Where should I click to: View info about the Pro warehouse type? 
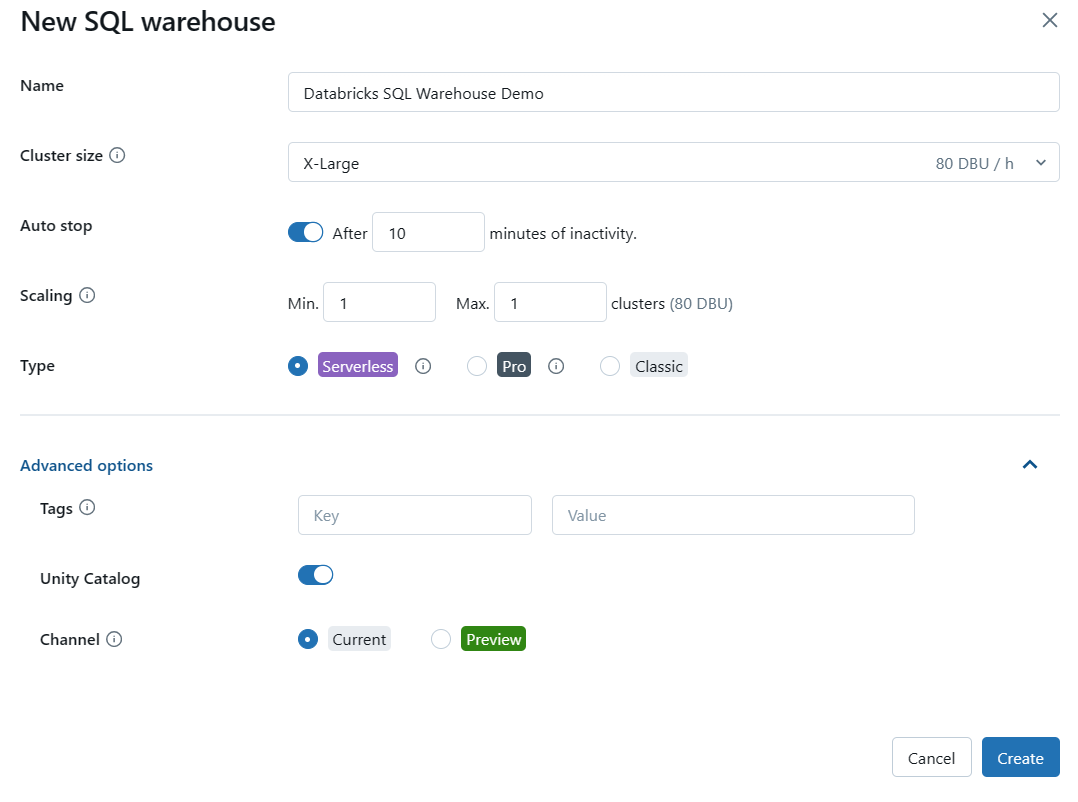pos(556,365)
